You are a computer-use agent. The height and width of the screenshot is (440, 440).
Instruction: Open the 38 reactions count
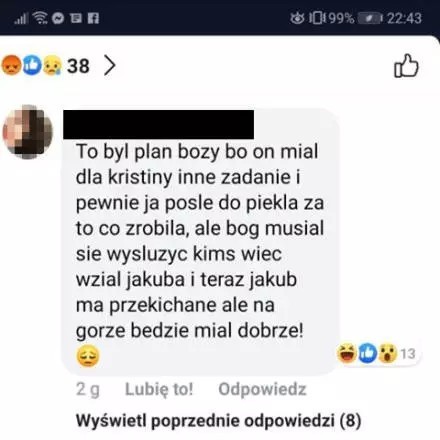click(78, 66)
